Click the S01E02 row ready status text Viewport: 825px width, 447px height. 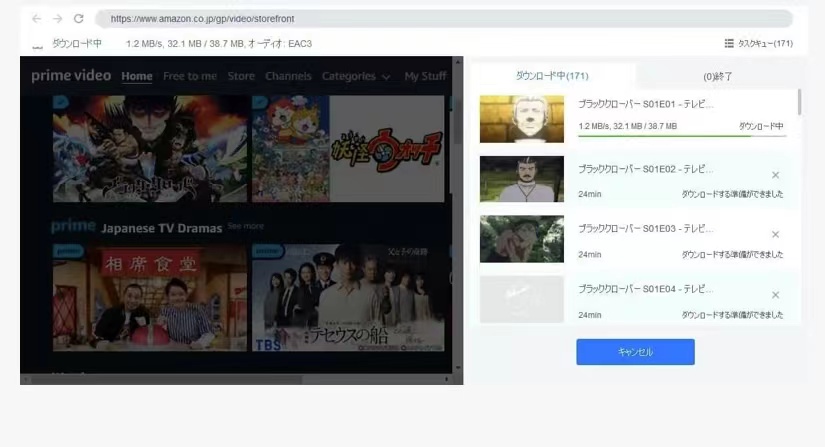tap(732, 194)
